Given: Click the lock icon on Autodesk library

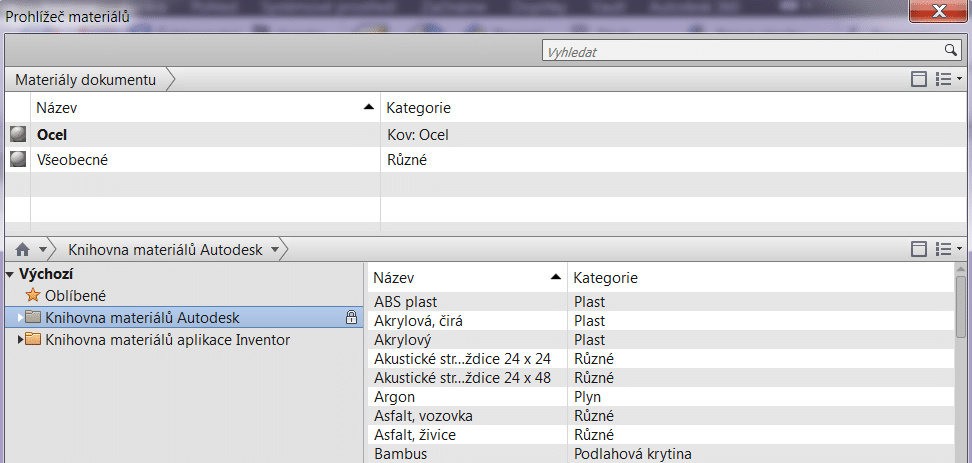Looking at the screenshot, I should coord(351,318).
